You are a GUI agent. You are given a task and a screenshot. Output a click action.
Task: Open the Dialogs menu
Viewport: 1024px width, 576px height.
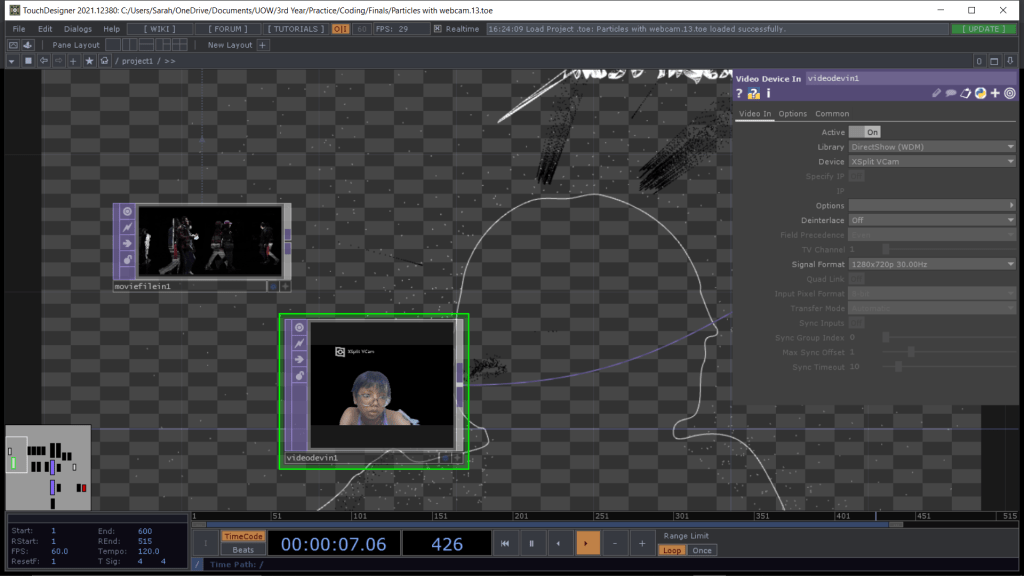pos(77,29)
